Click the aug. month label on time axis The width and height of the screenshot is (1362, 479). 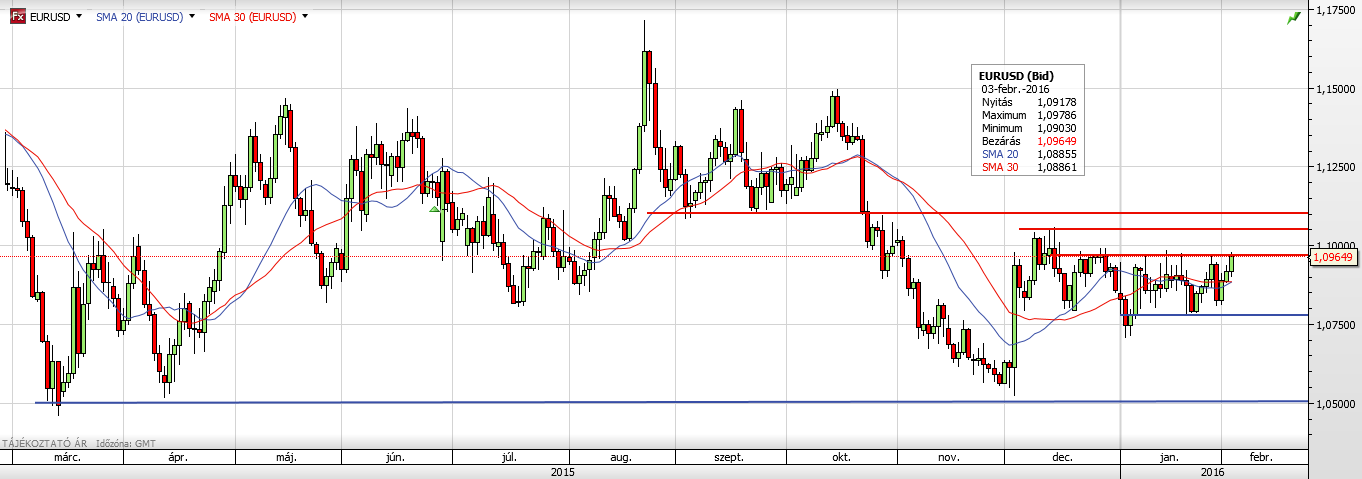click(x=620, y=457)
